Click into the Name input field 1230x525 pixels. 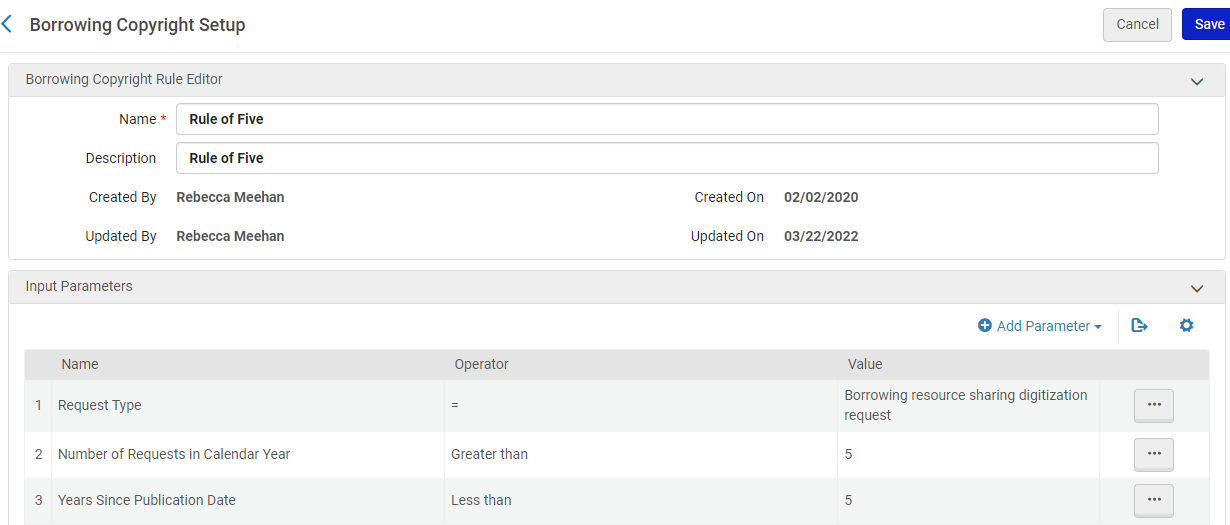click(667, 119)
